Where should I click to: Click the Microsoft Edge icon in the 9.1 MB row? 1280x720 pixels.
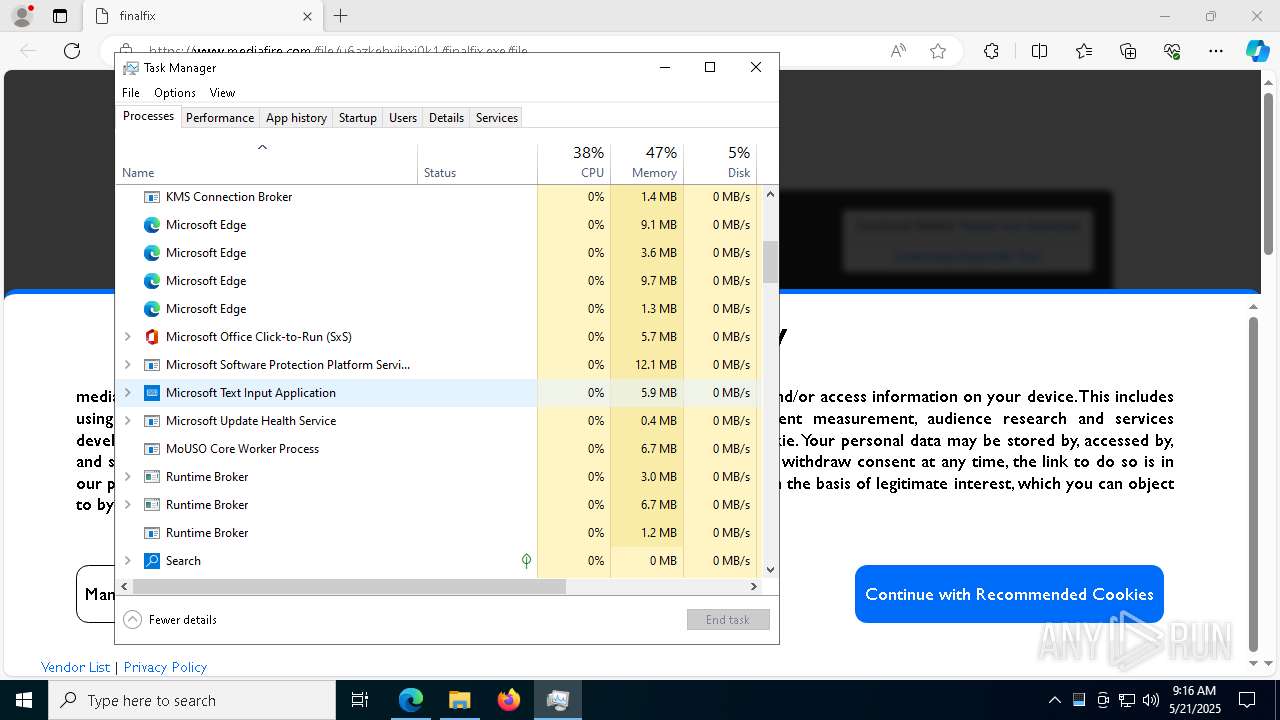point(152,225)
